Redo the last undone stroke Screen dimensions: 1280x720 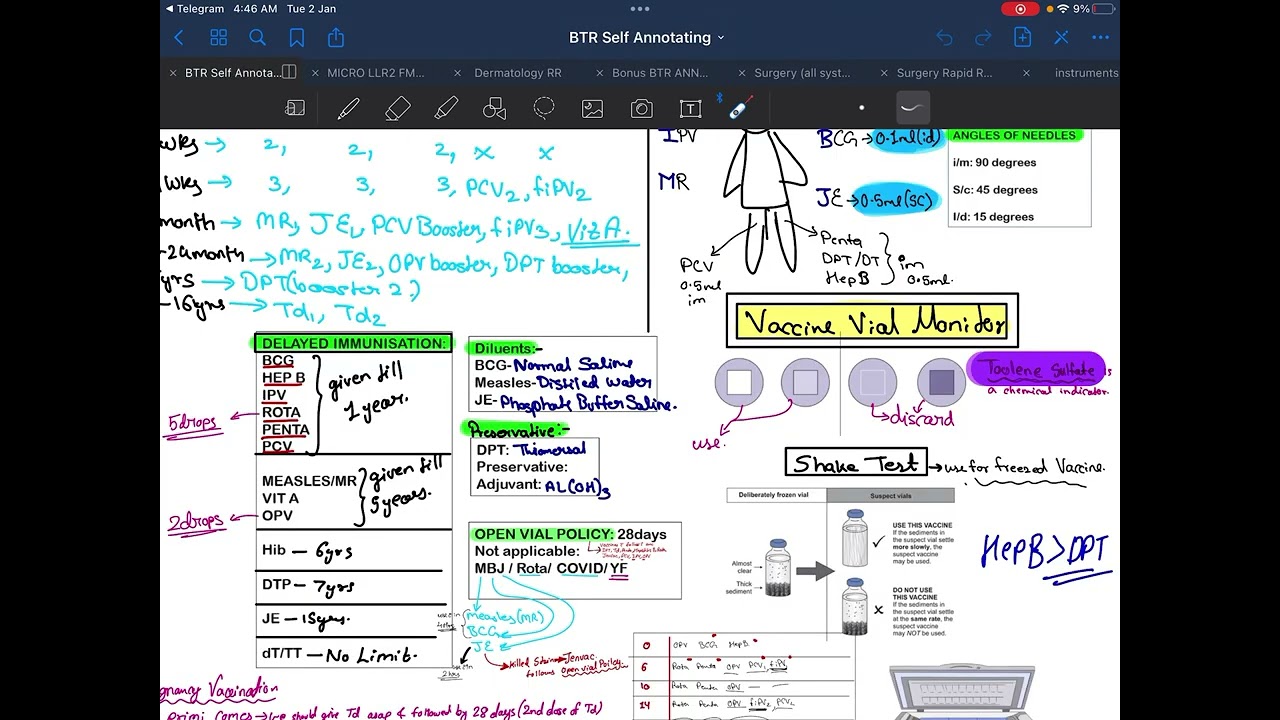(x=983, y=38)
